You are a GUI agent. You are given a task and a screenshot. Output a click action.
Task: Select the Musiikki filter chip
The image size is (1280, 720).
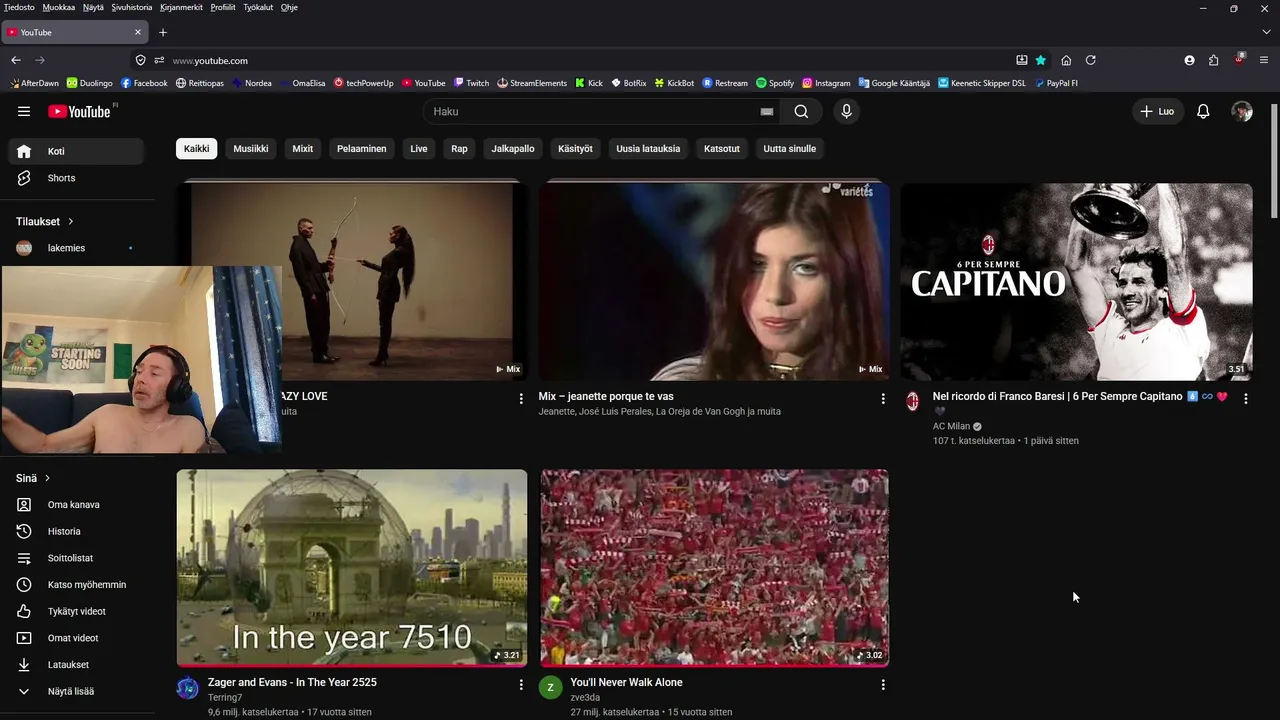point(251,149)
